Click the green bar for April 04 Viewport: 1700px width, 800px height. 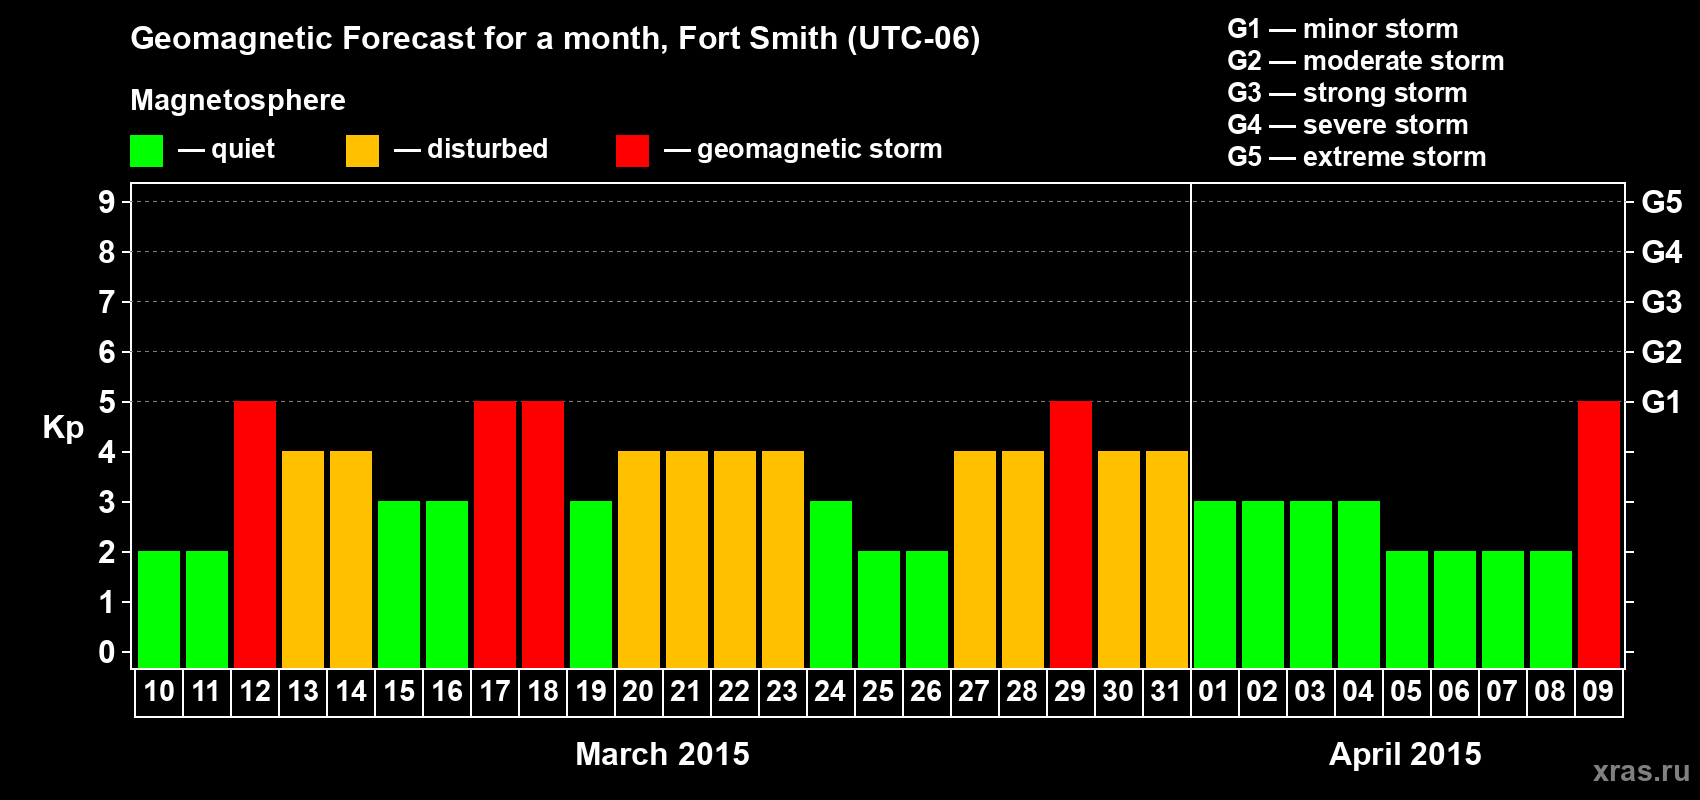click(1359, 584)
